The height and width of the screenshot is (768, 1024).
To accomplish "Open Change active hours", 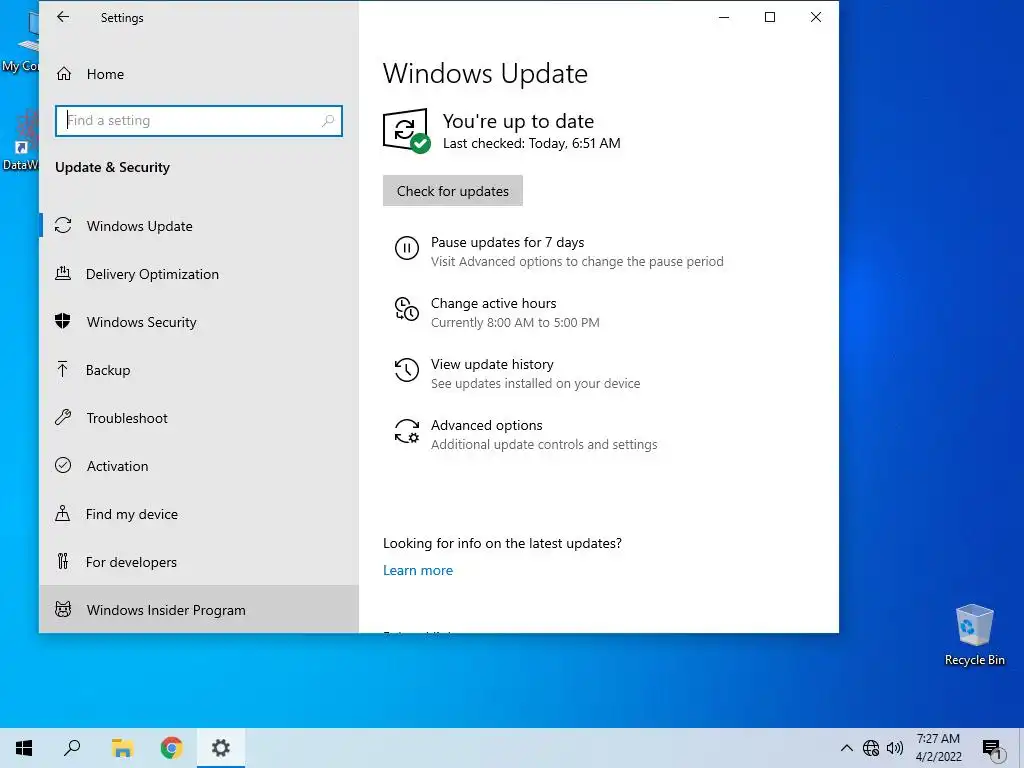I will tap(494, 303).
